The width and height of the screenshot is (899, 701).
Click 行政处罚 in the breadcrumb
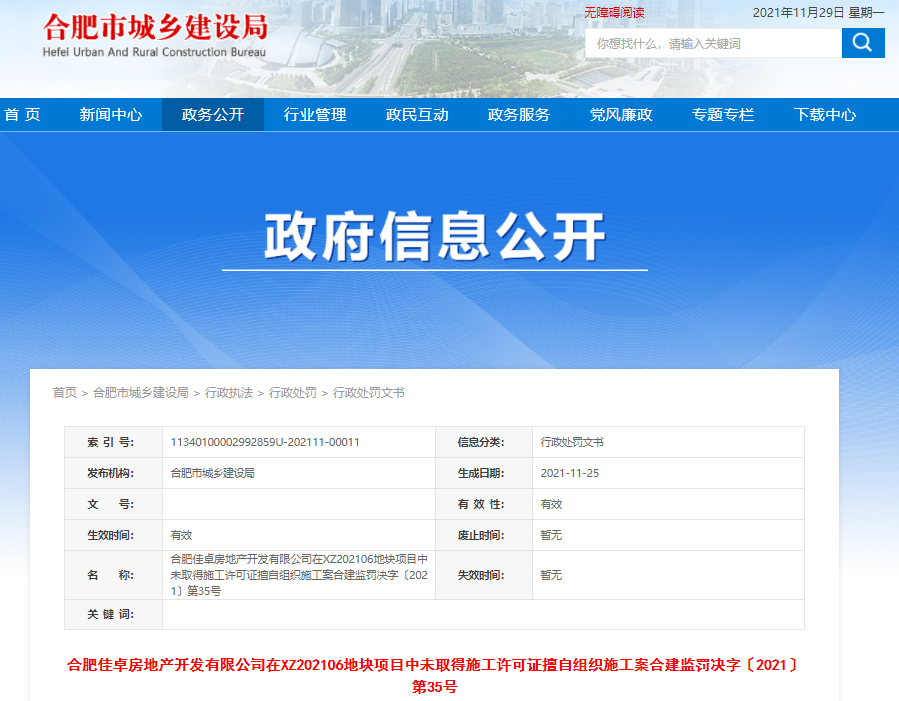tap(292, 393)
